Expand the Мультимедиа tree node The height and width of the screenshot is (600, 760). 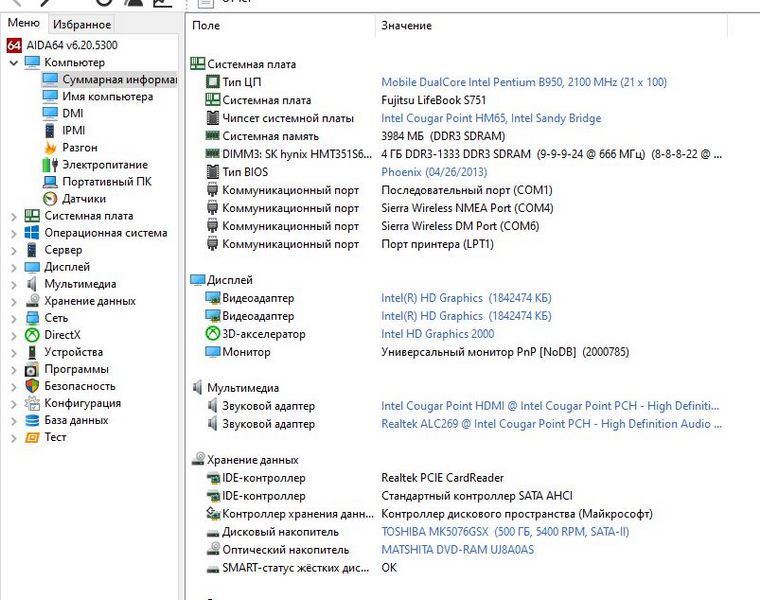point(13,284)
